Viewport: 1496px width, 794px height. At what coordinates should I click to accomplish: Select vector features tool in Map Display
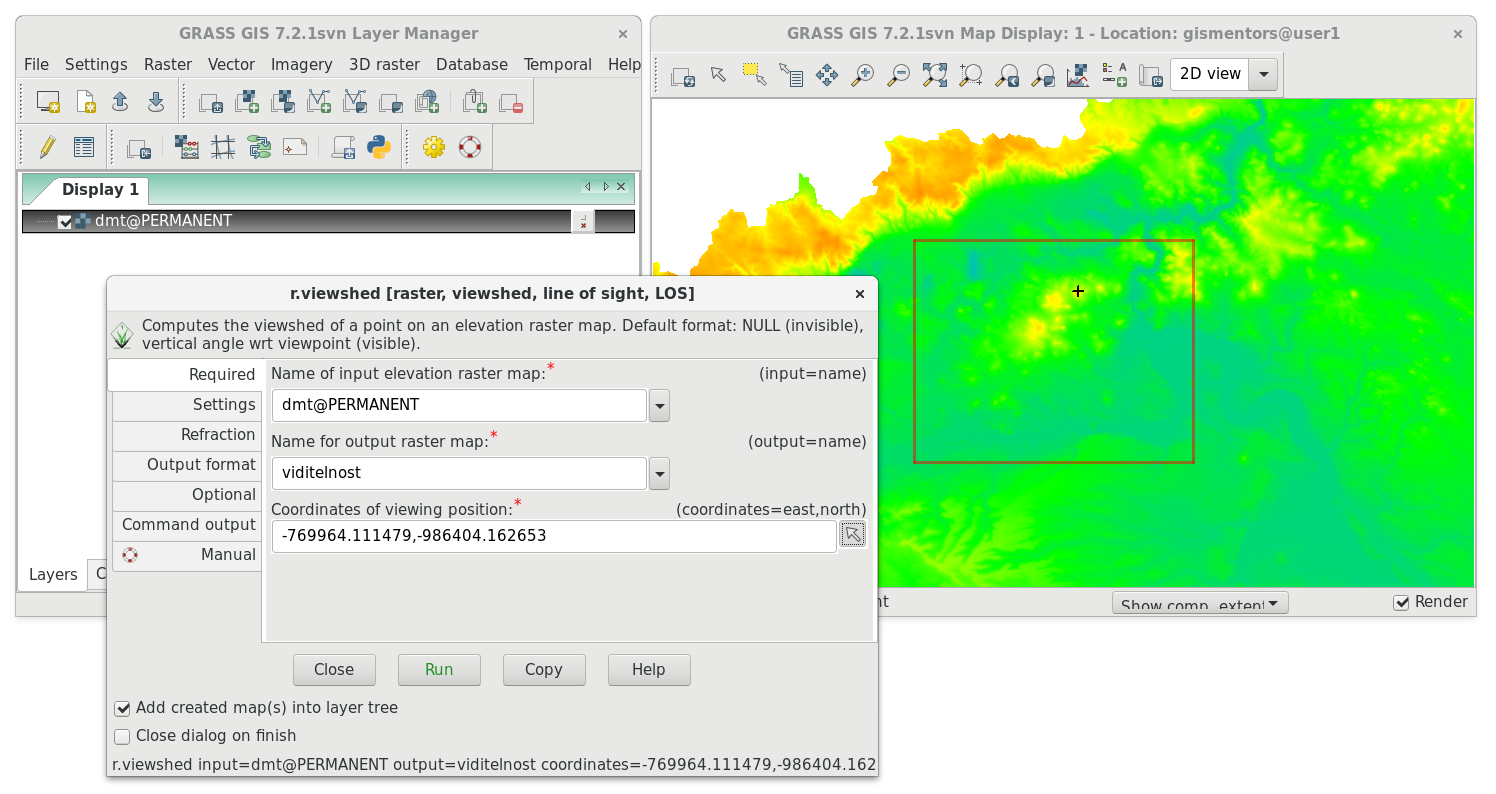pos(754,75)
